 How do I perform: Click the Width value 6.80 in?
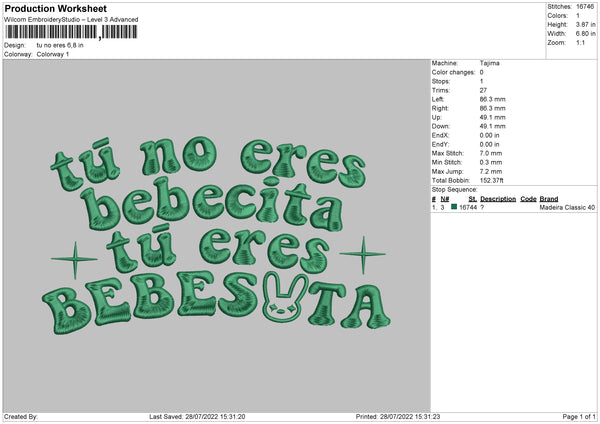(x=585, y=34)
